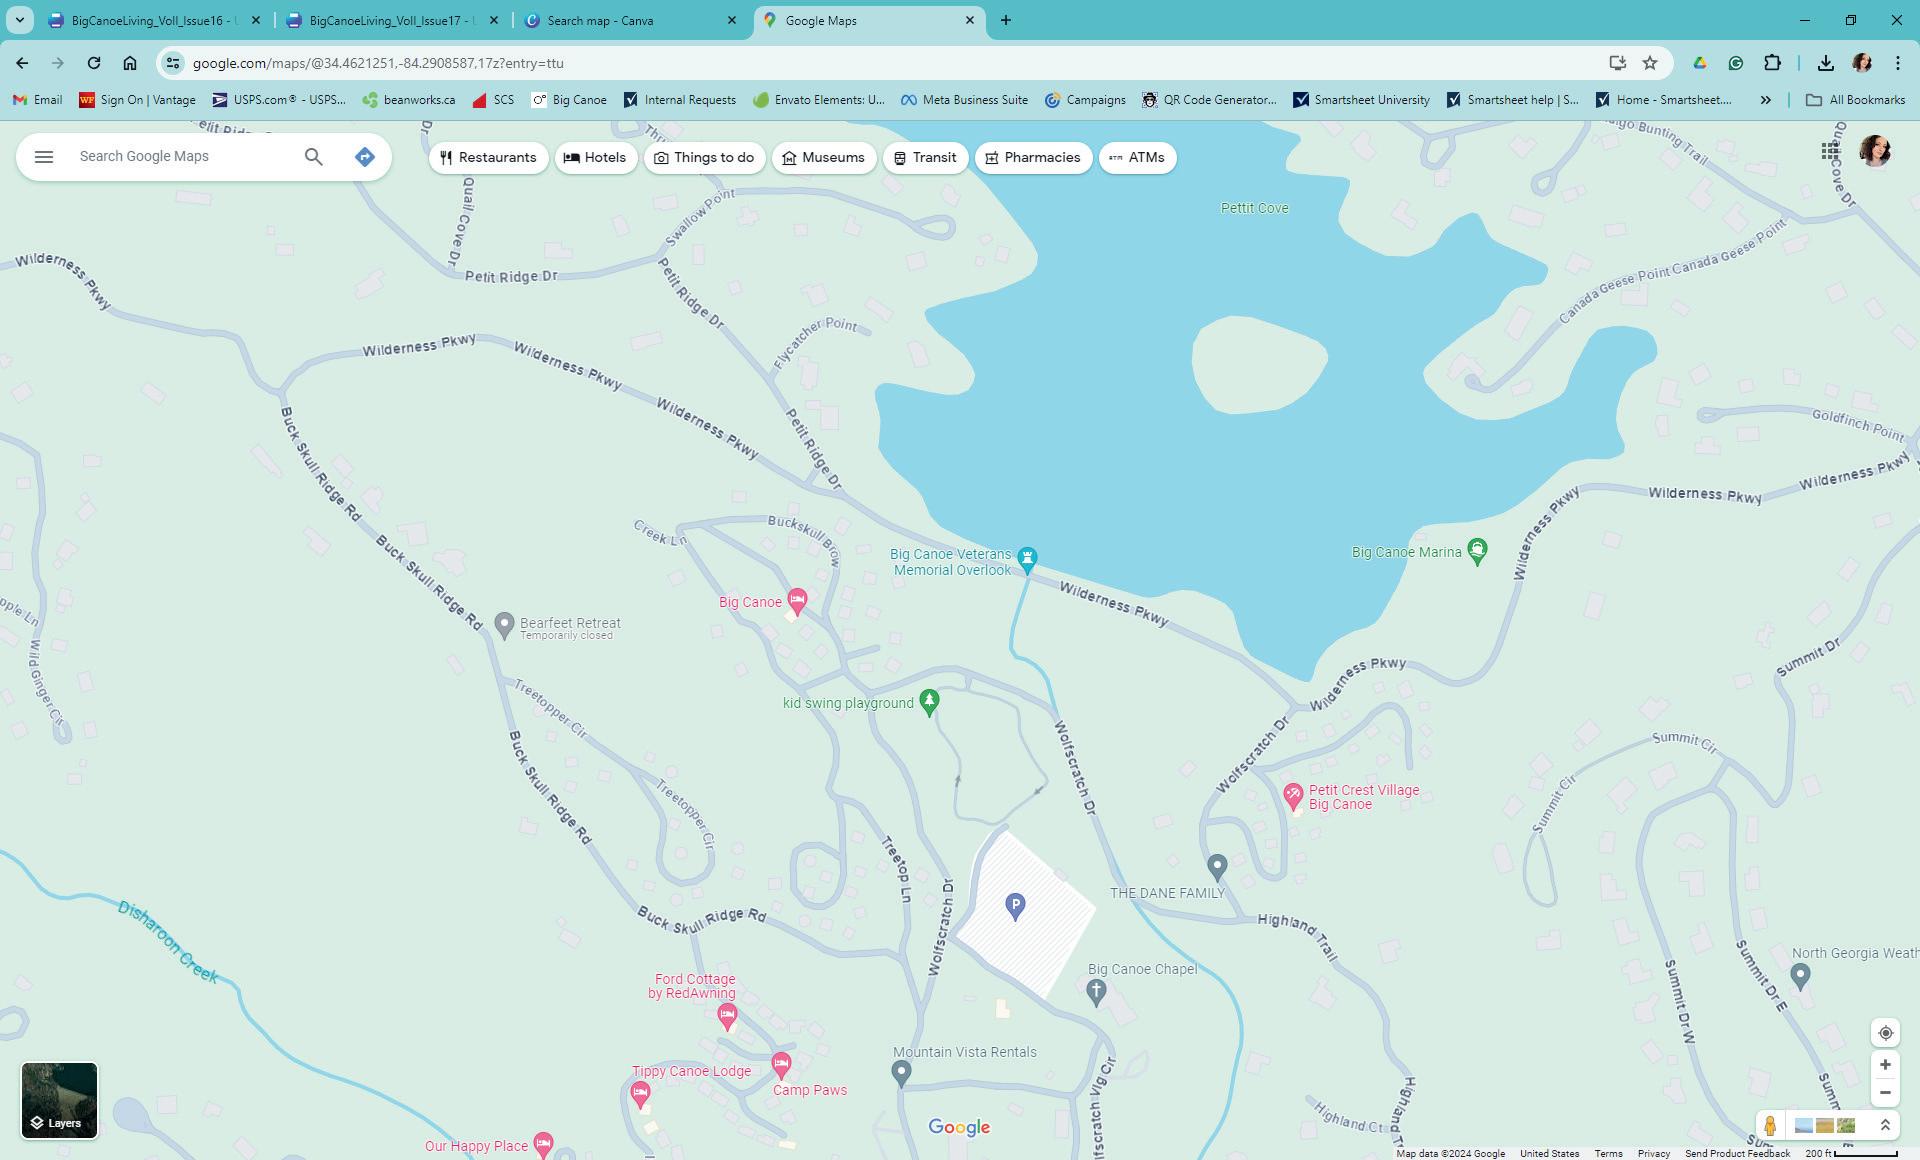The image size is (1920, 1160).
Task: Show your location with the target icon
Action: 1885,1033
